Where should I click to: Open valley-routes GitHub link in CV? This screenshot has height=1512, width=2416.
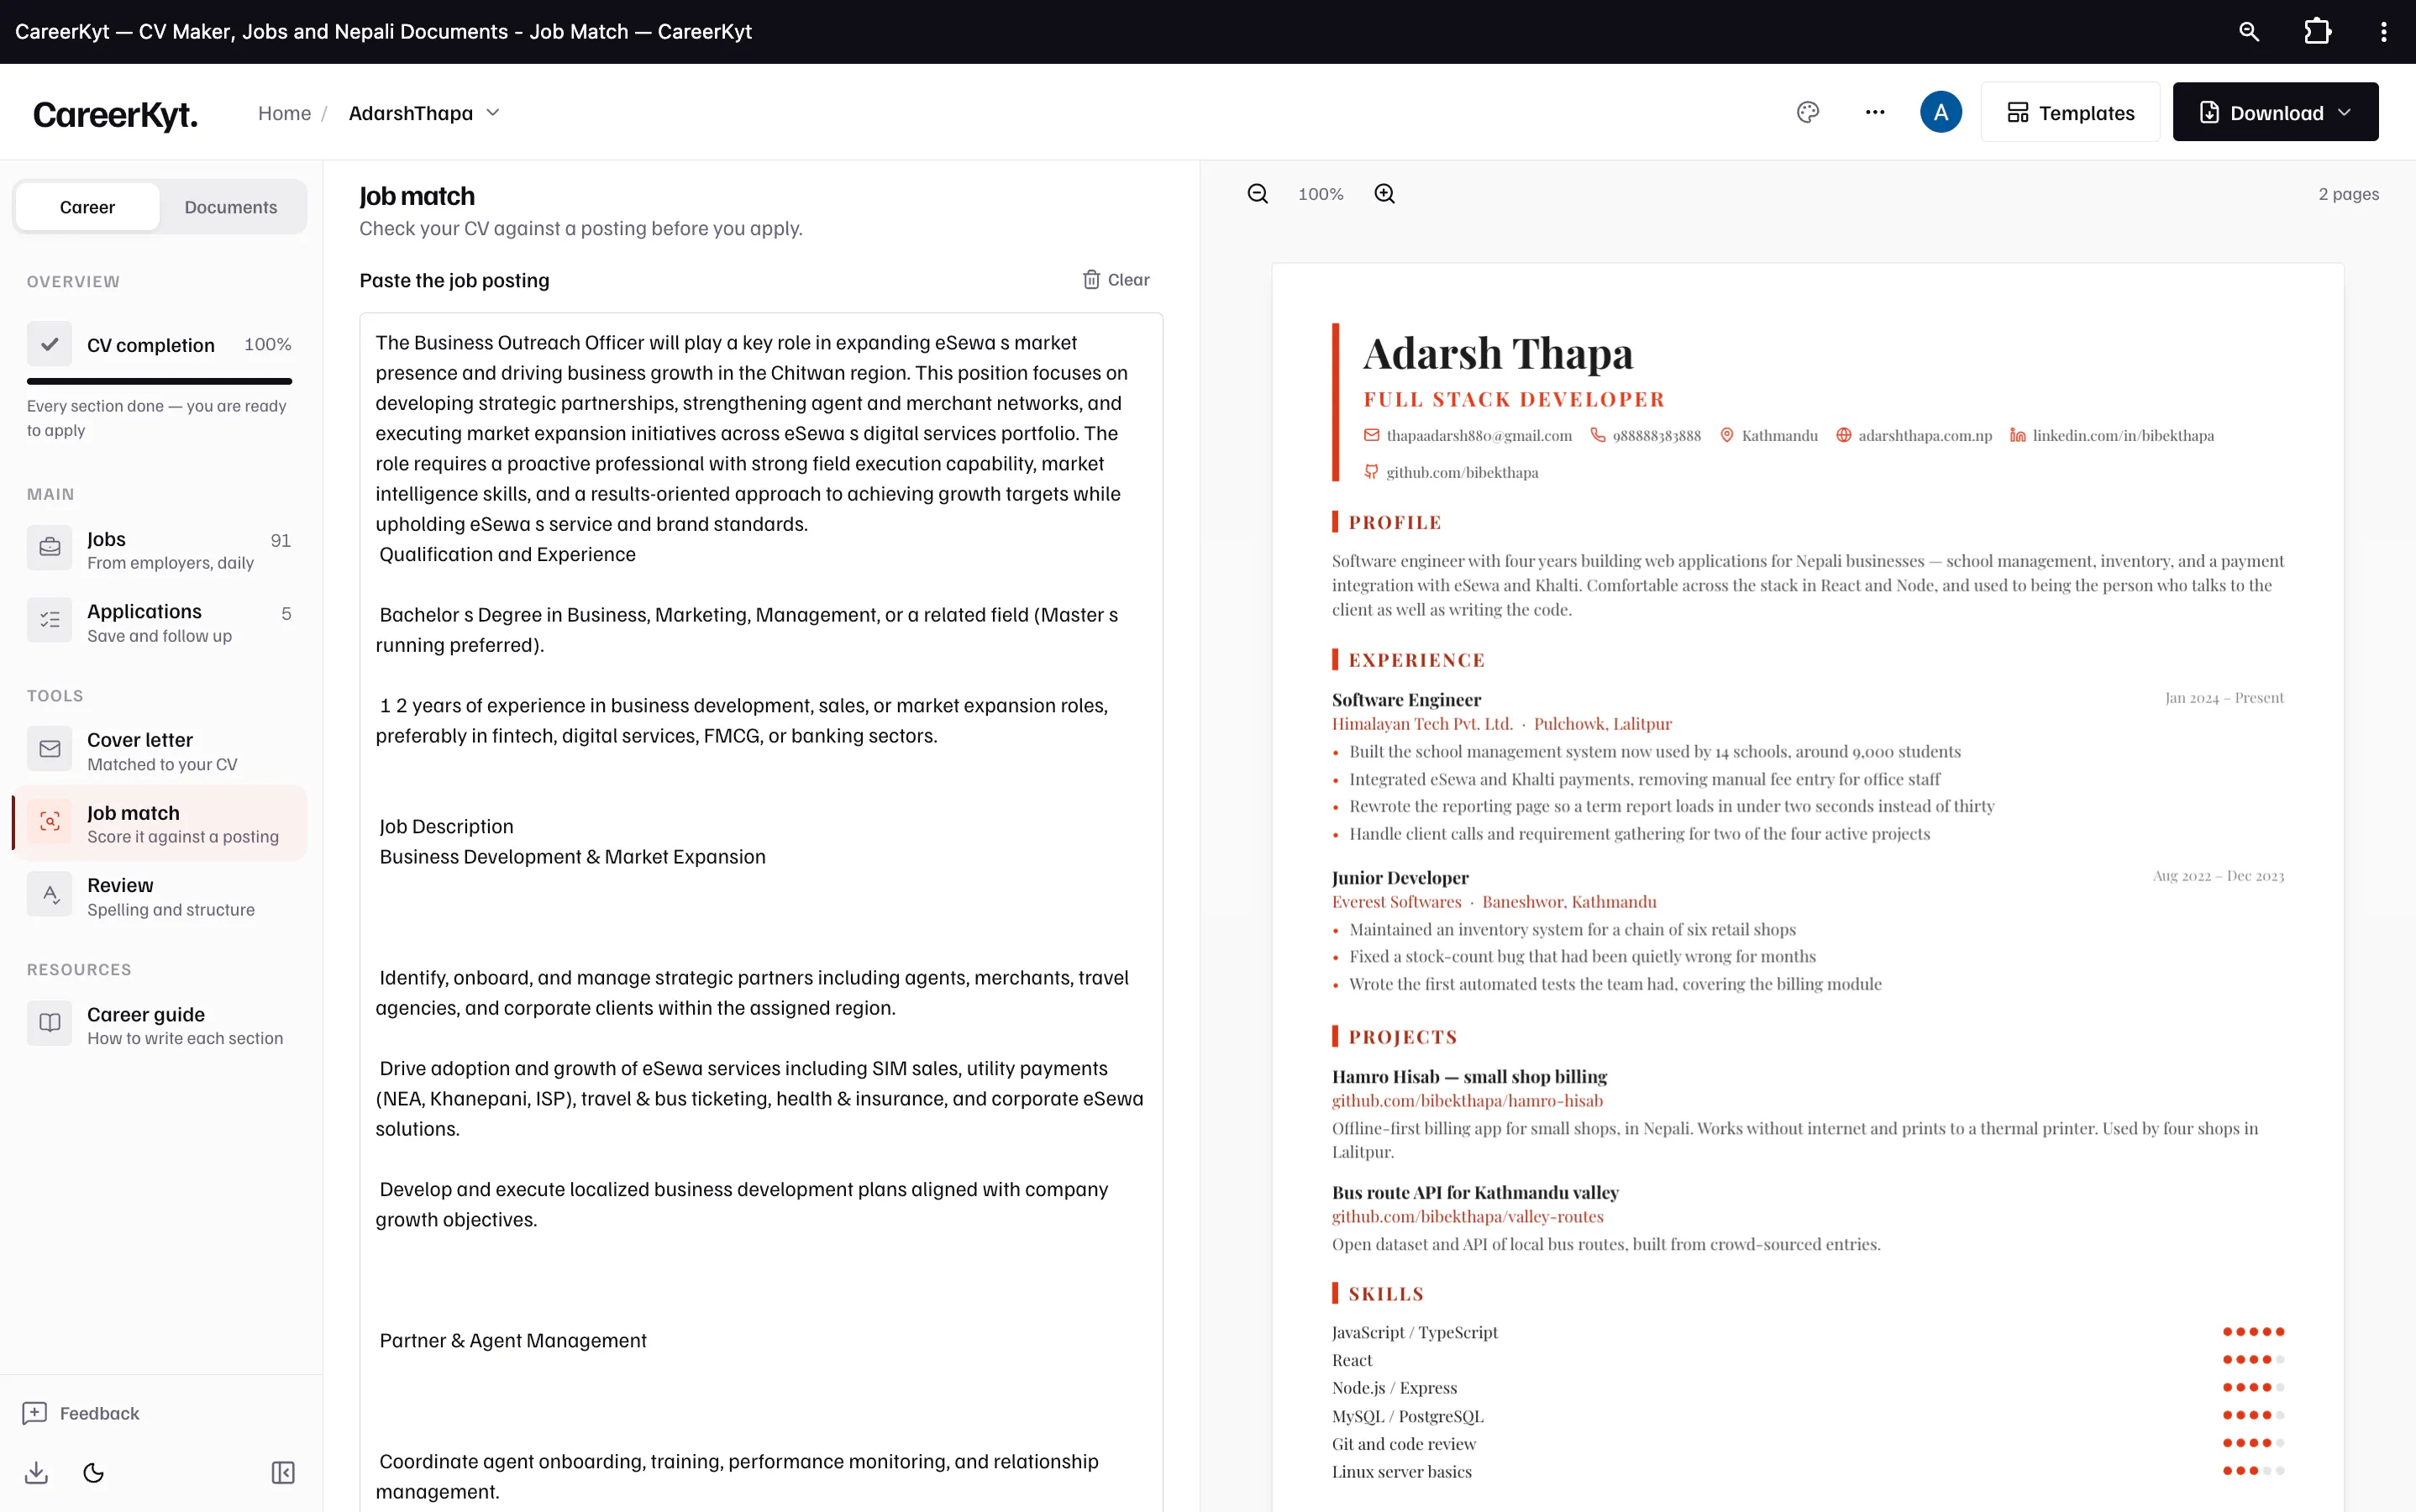pyautogui.click(x=1467, y=1217)
